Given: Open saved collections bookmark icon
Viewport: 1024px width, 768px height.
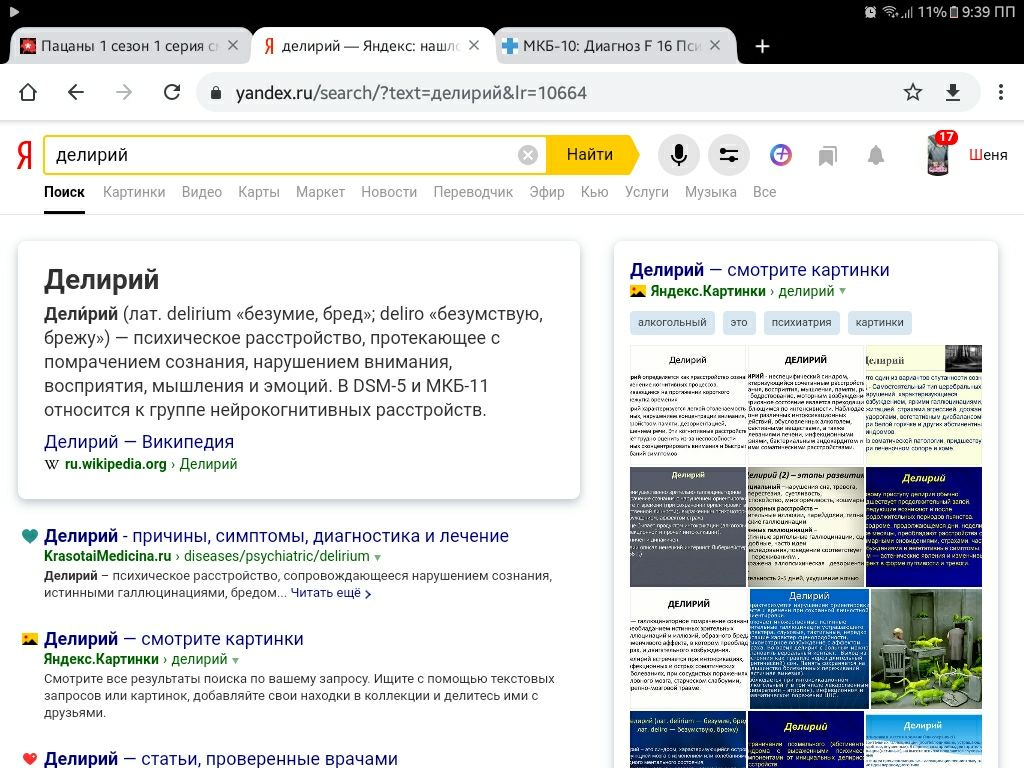Looking at the screenshot, I should [827, 155].
